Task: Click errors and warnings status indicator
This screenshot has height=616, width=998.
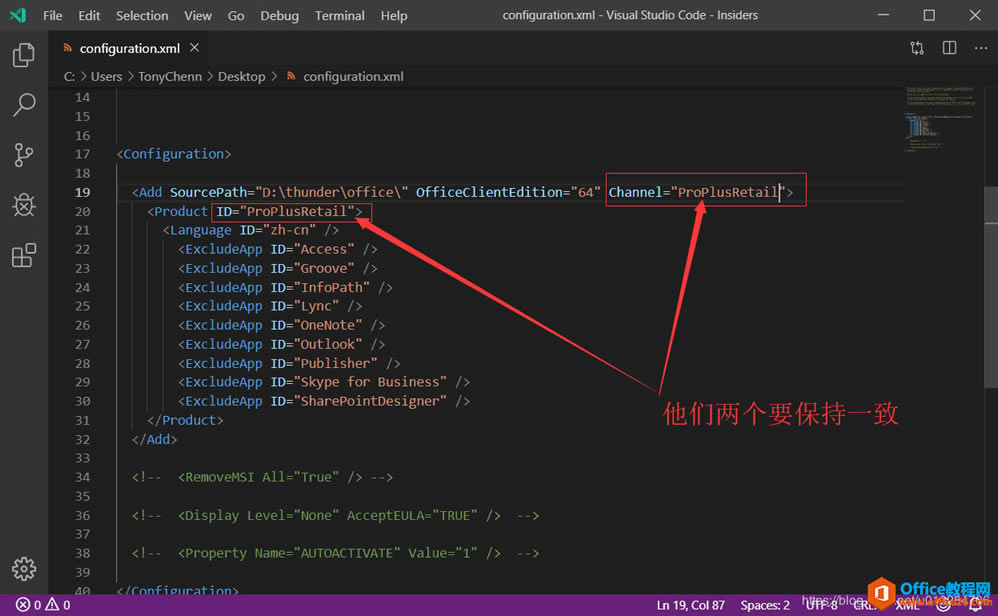Action: (x=43, y=605)
